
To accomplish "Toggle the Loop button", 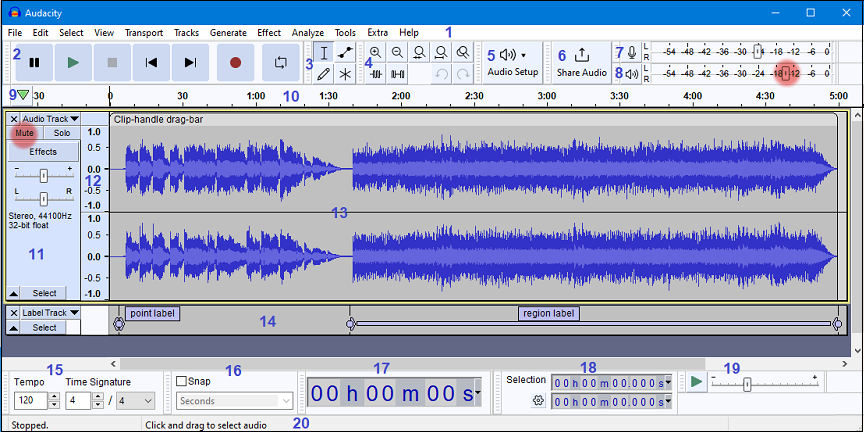I will tap(280, 63).
